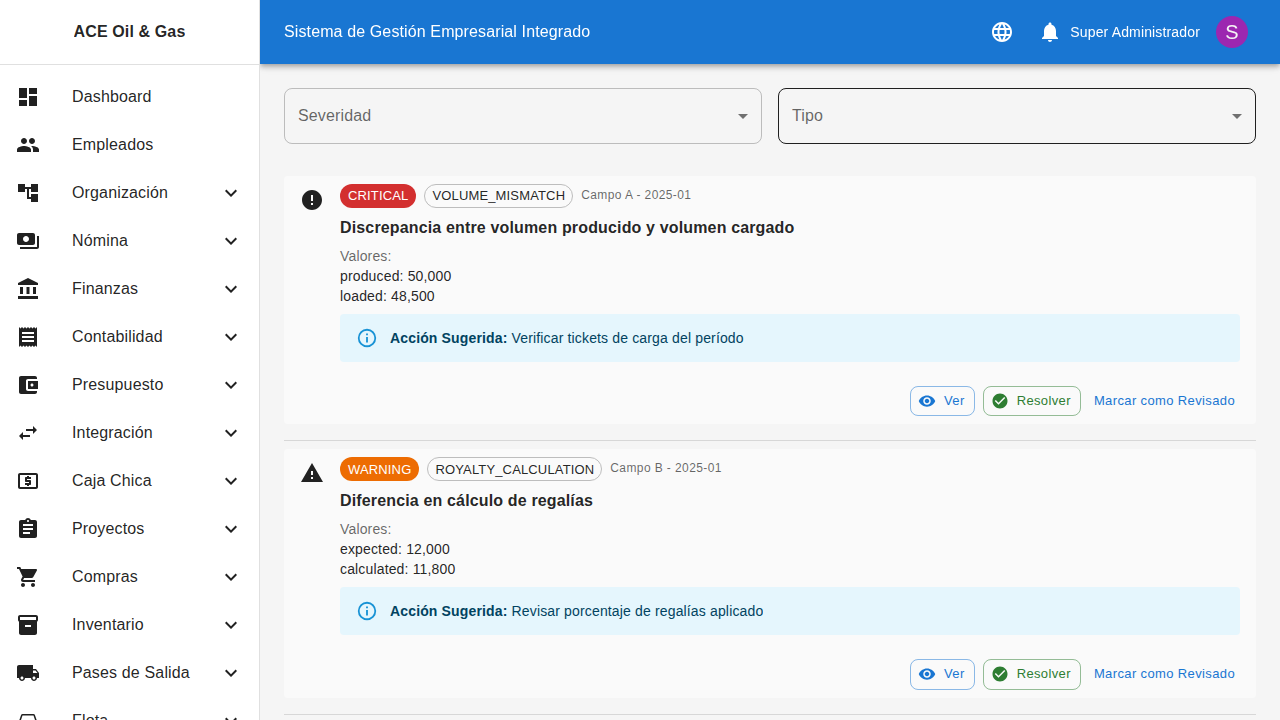
Task: Click Resolver on the volume mismatch alert
Action: (x=1031, y=400)
